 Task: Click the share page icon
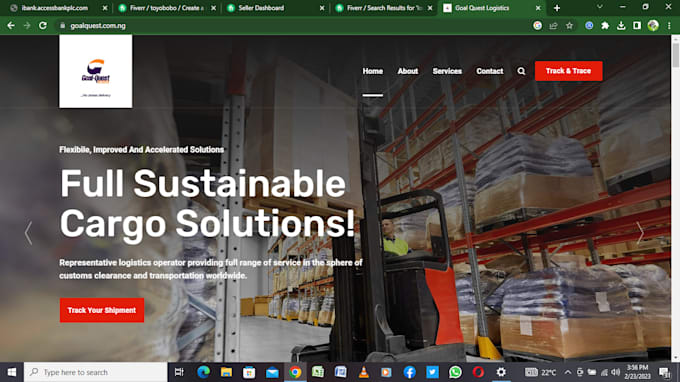point(553,26)
